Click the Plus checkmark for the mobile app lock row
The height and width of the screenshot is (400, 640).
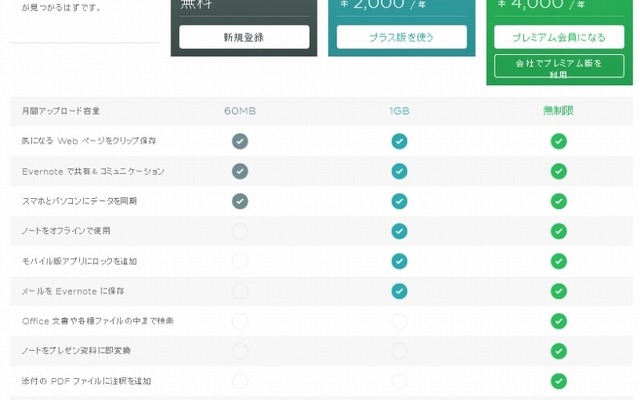[399, 261]
